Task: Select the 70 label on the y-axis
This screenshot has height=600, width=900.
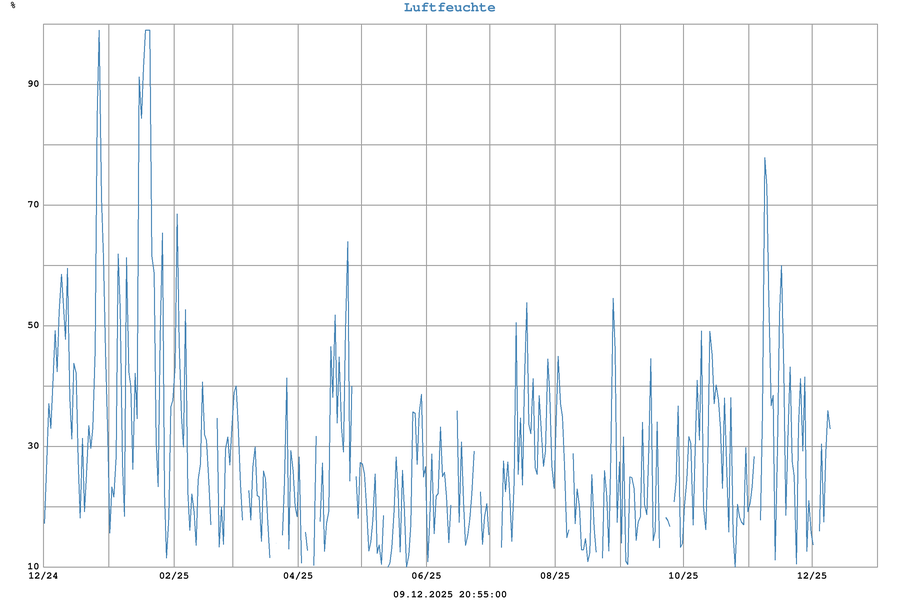Action: (x=33, y=205)
